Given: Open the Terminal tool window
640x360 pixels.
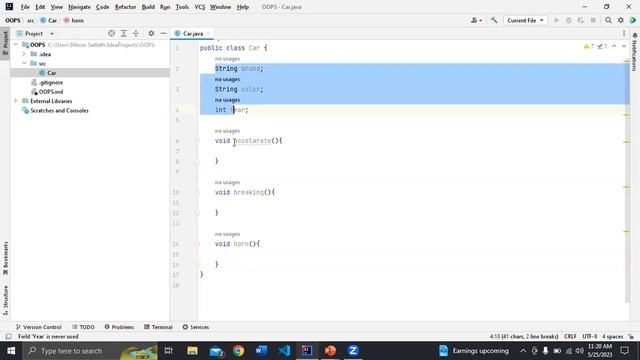Looking at the screenshot, I should click(158, 327).
